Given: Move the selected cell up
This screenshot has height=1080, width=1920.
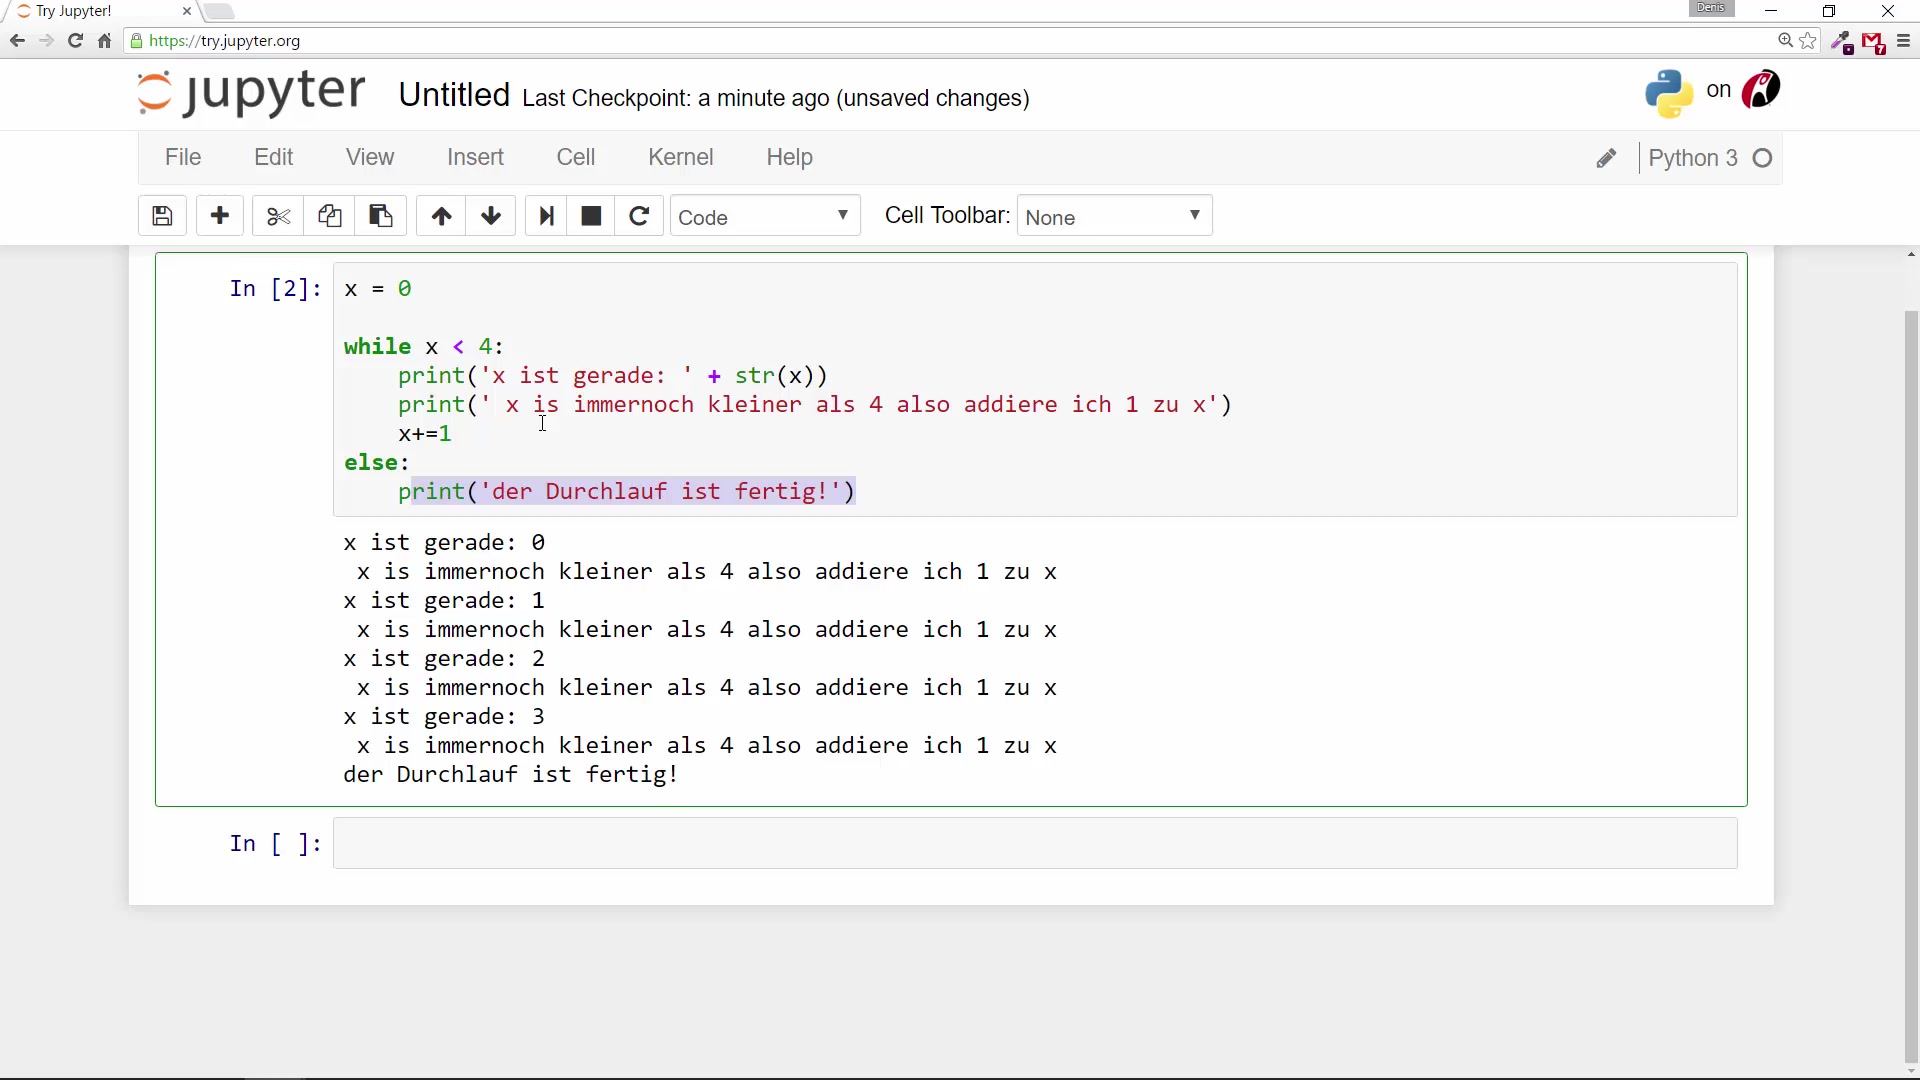Looking at the screenshot, I should 441,216.
